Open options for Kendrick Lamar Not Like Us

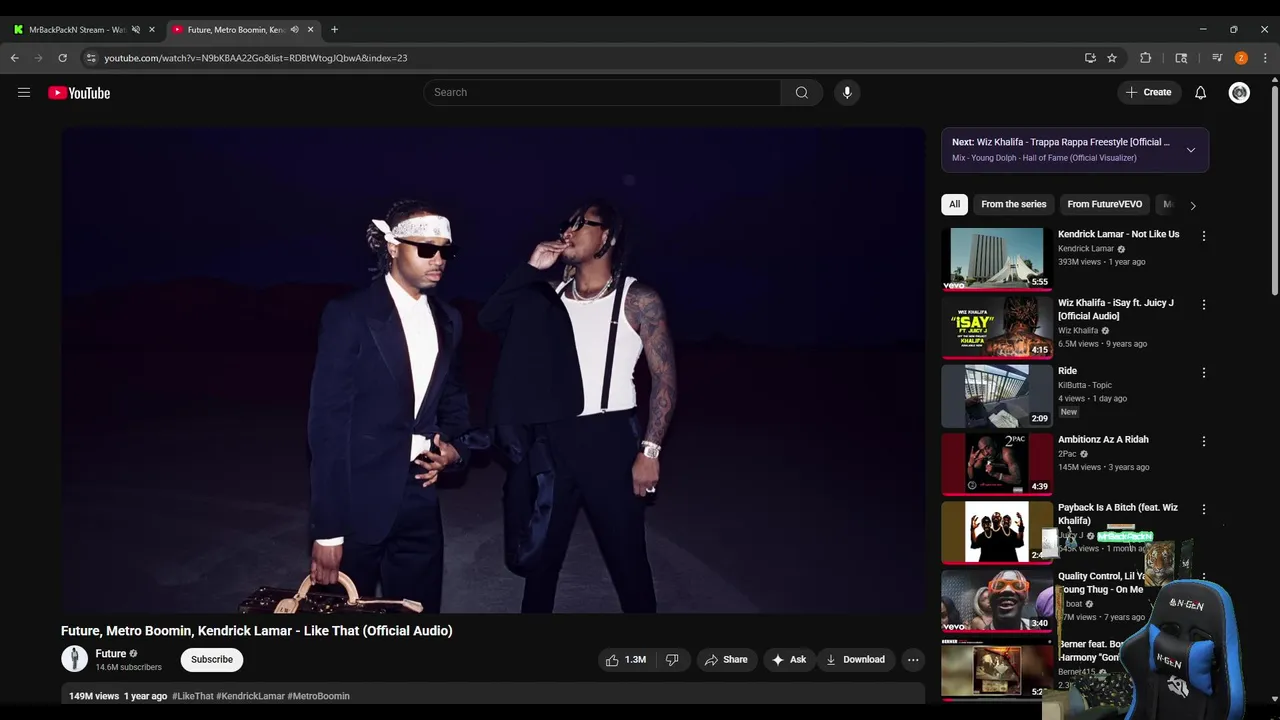1203,236
